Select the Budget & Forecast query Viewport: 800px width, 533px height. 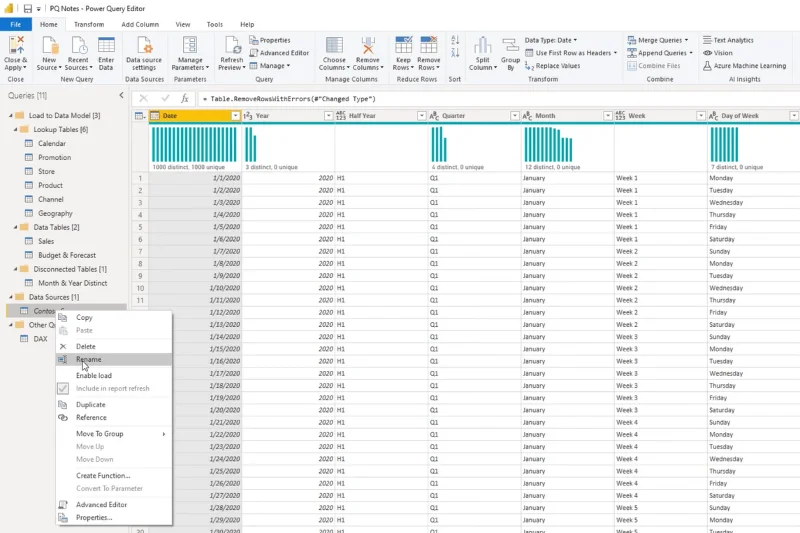(66, 255)
